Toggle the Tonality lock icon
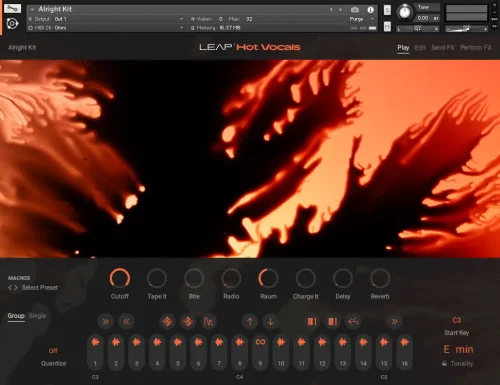 [444, 363]
